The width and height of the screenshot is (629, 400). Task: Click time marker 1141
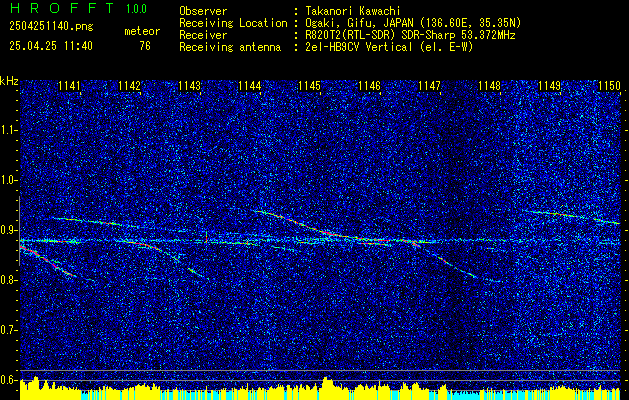[69, 86]
